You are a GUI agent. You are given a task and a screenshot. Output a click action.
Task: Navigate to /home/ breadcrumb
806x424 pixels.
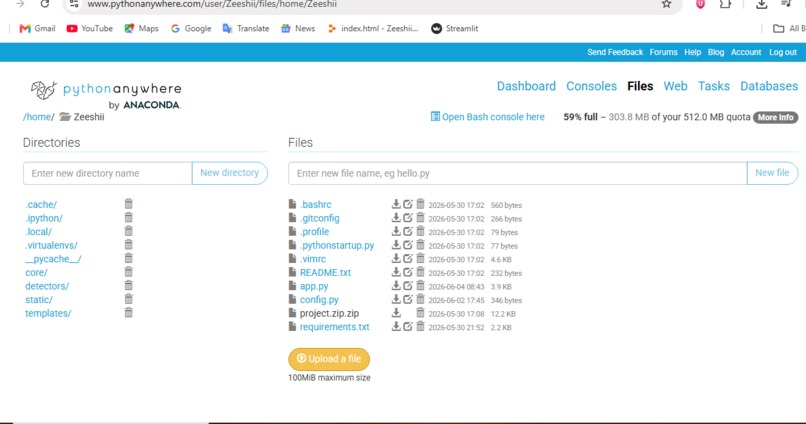[39, 117]
